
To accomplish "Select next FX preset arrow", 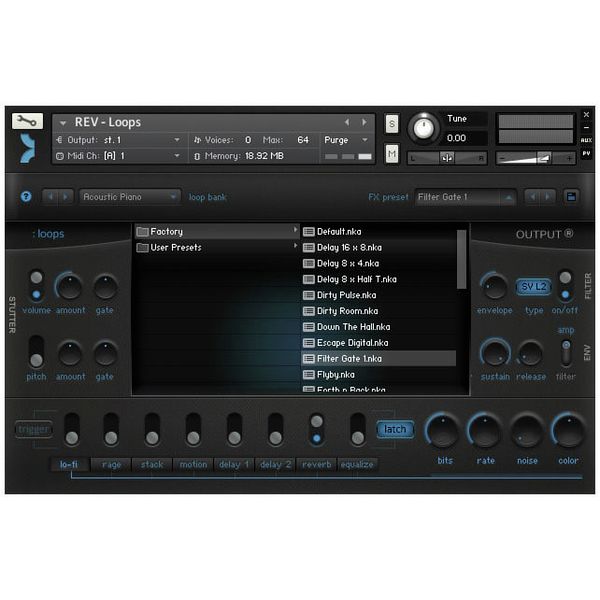I will [x=548, y=197].
